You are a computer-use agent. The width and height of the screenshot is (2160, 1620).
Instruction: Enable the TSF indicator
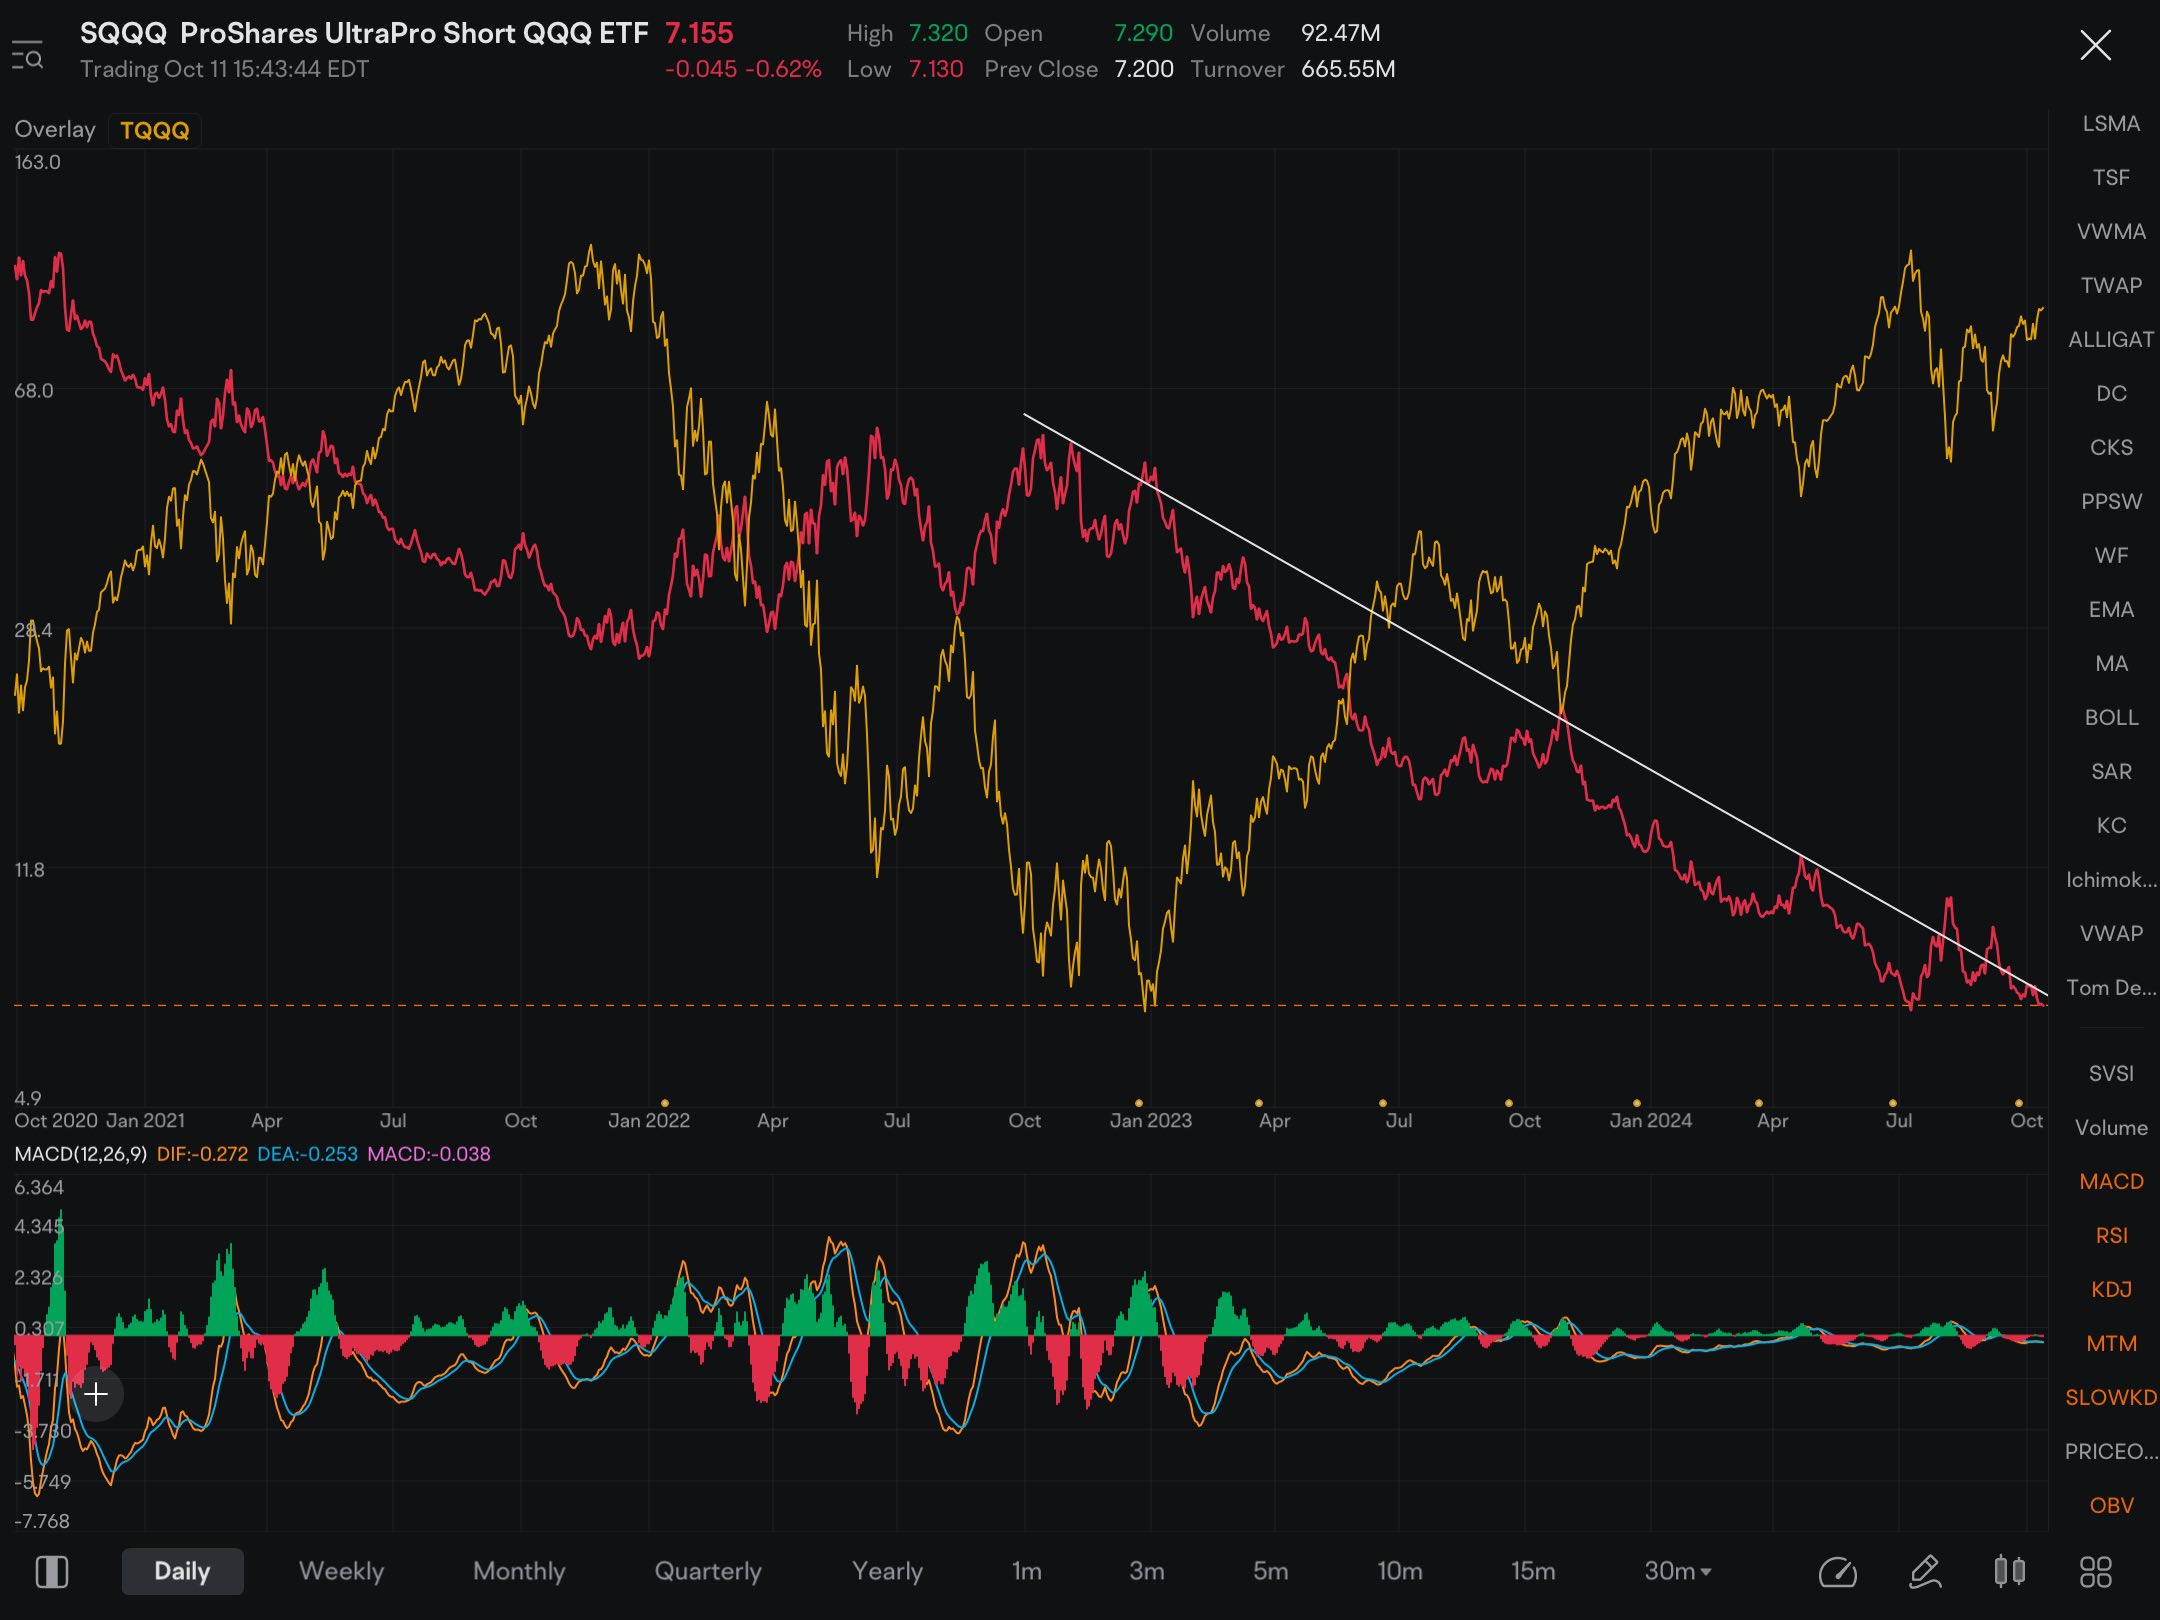click(2111, 178)
